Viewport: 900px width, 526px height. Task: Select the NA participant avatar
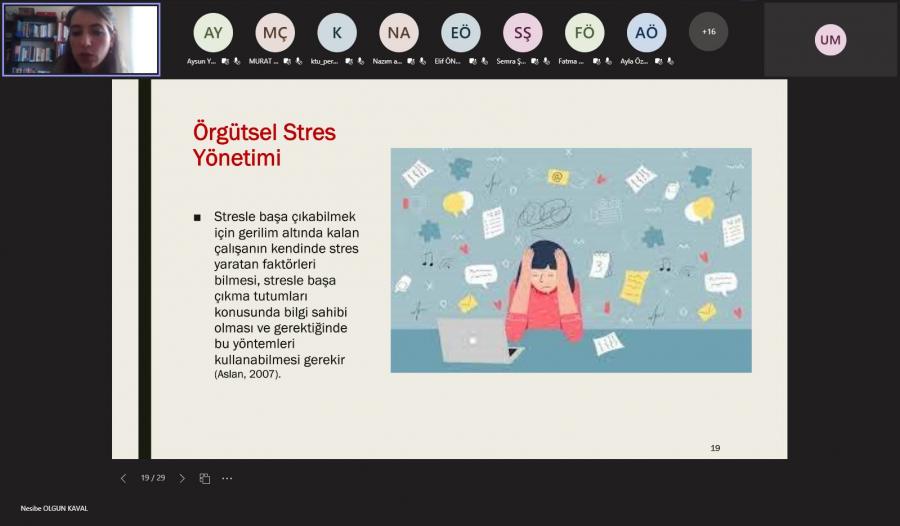(399, 33)
